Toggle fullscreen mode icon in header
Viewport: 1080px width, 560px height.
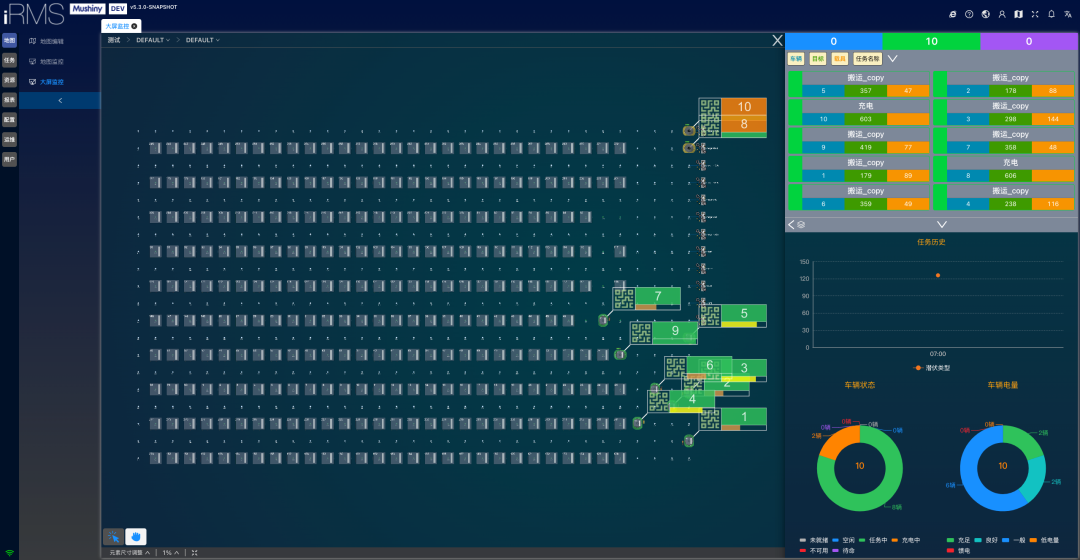(x=1035, y=14)
